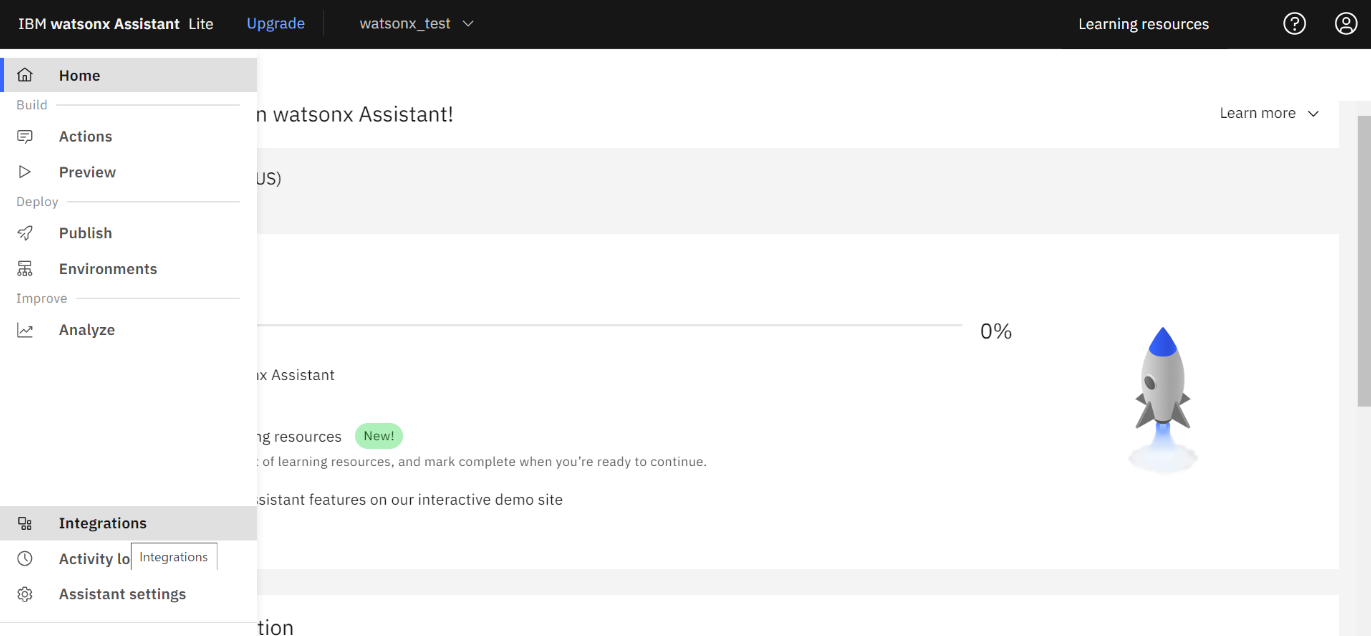
Task: Open the user profile avatar icon
Action: 1346,24
